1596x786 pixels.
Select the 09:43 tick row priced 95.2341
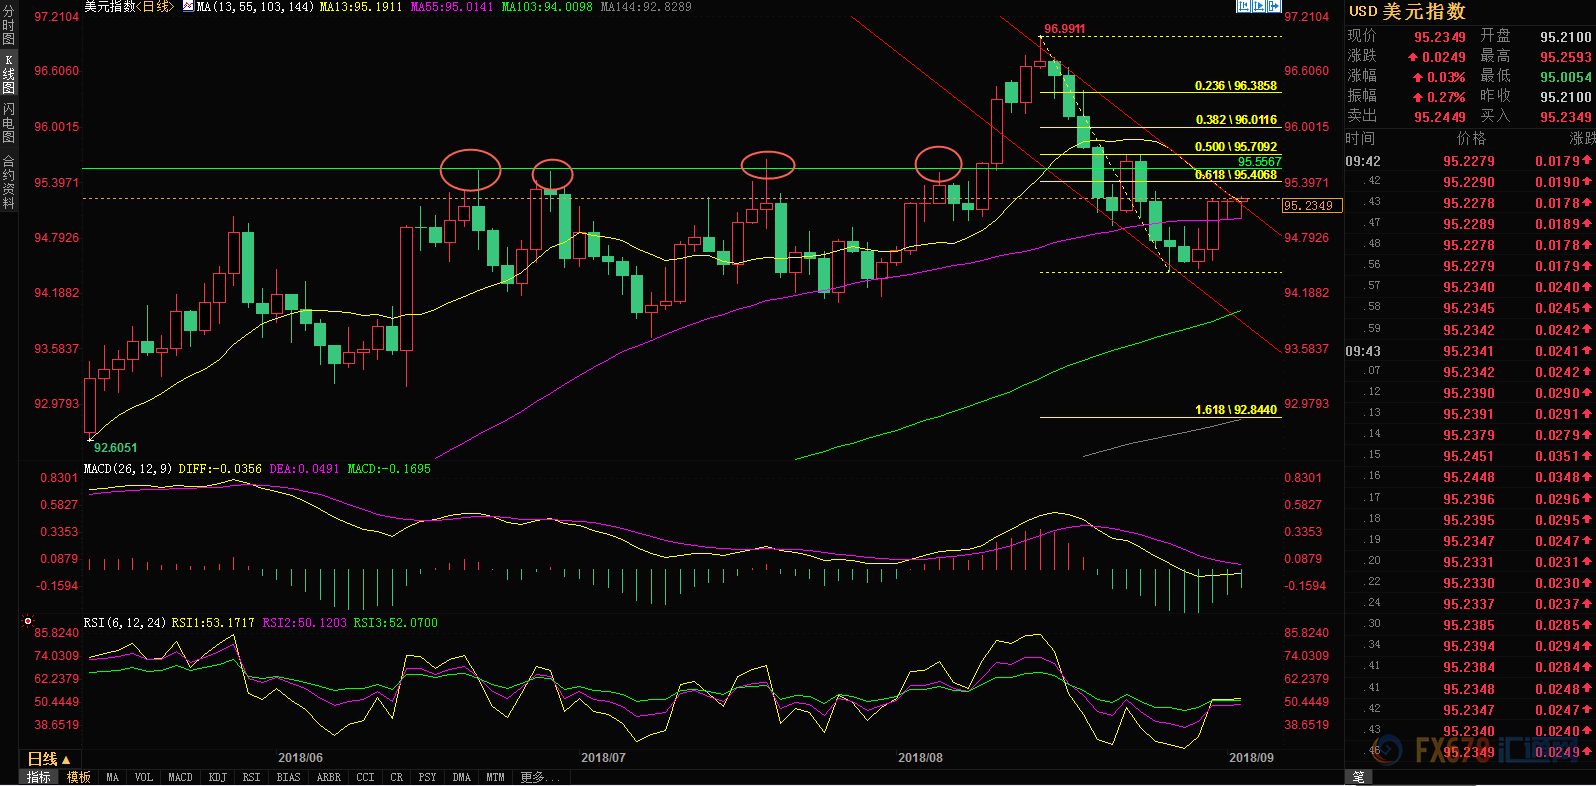click(x=1470, y=351)
